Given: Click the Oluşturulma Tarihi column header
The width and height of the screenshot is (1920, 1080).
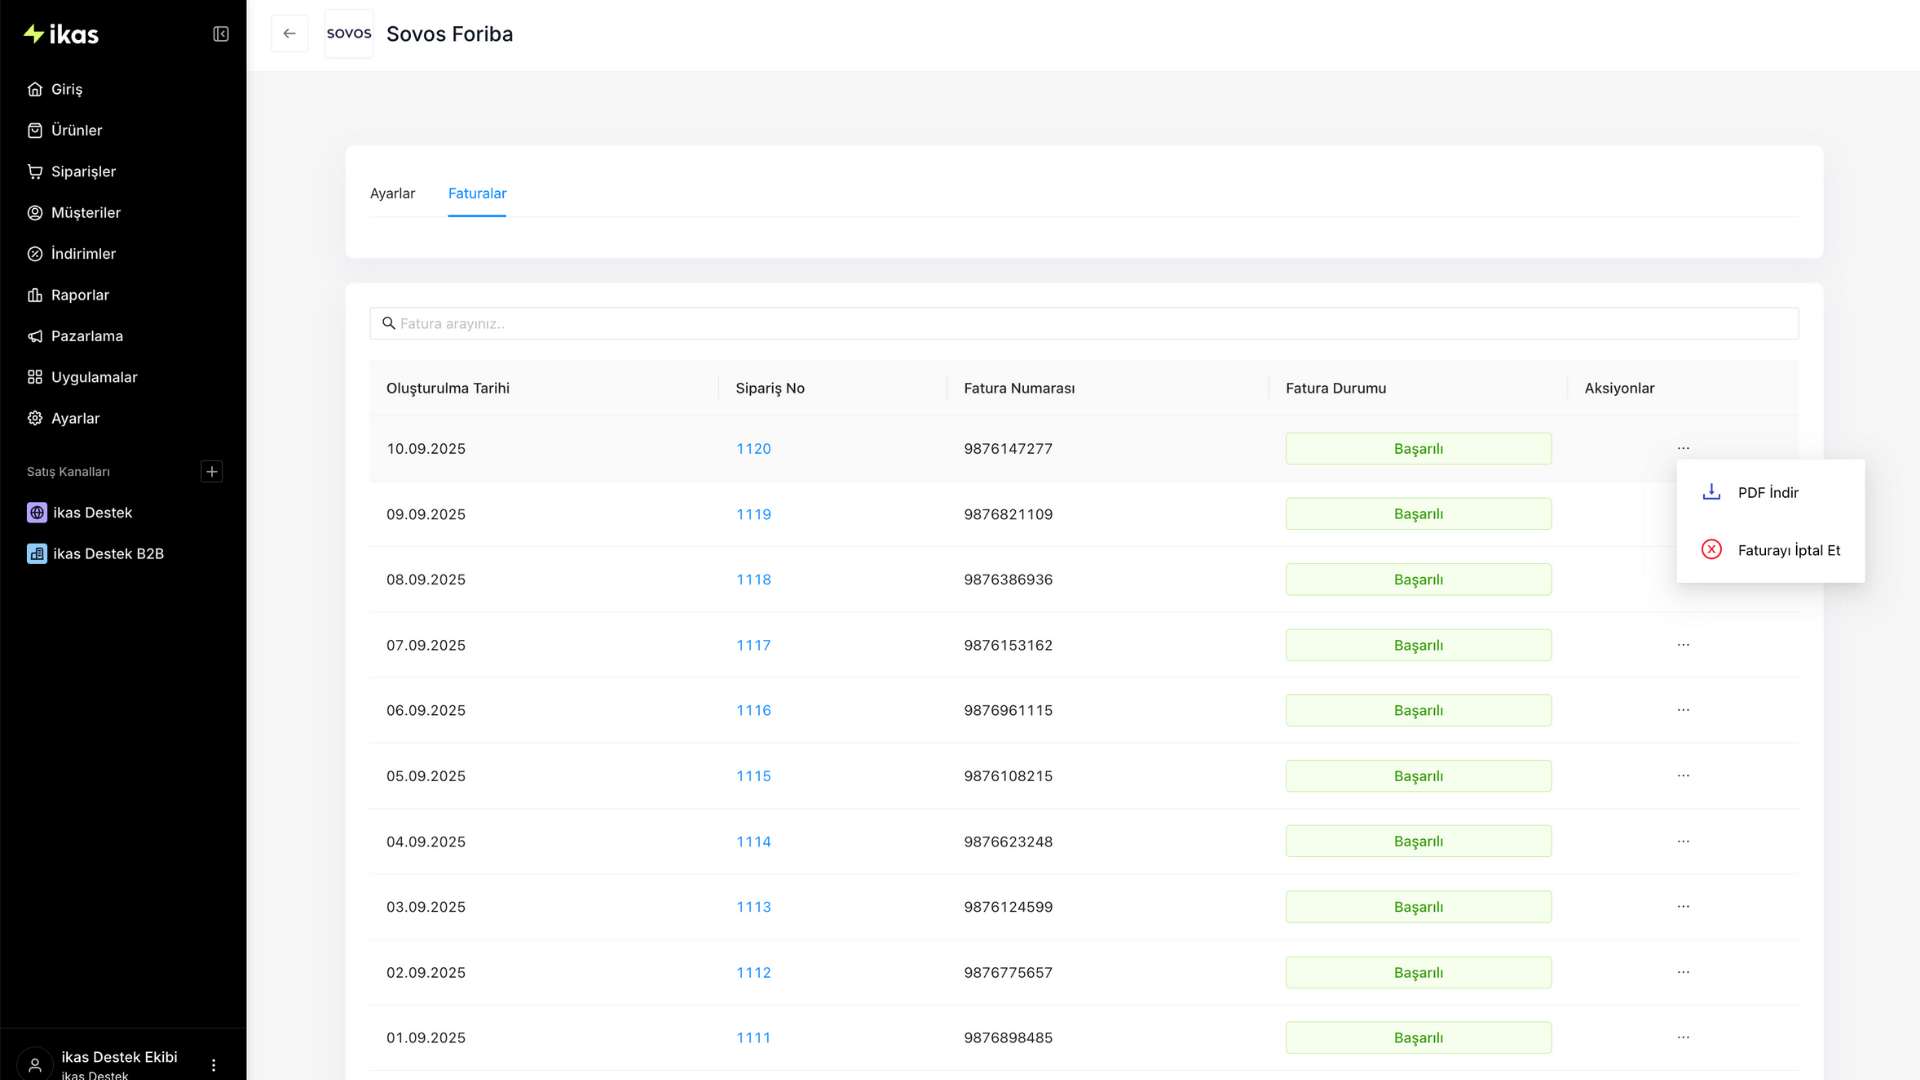Looking at the screenshot, I should pos(448,388).
